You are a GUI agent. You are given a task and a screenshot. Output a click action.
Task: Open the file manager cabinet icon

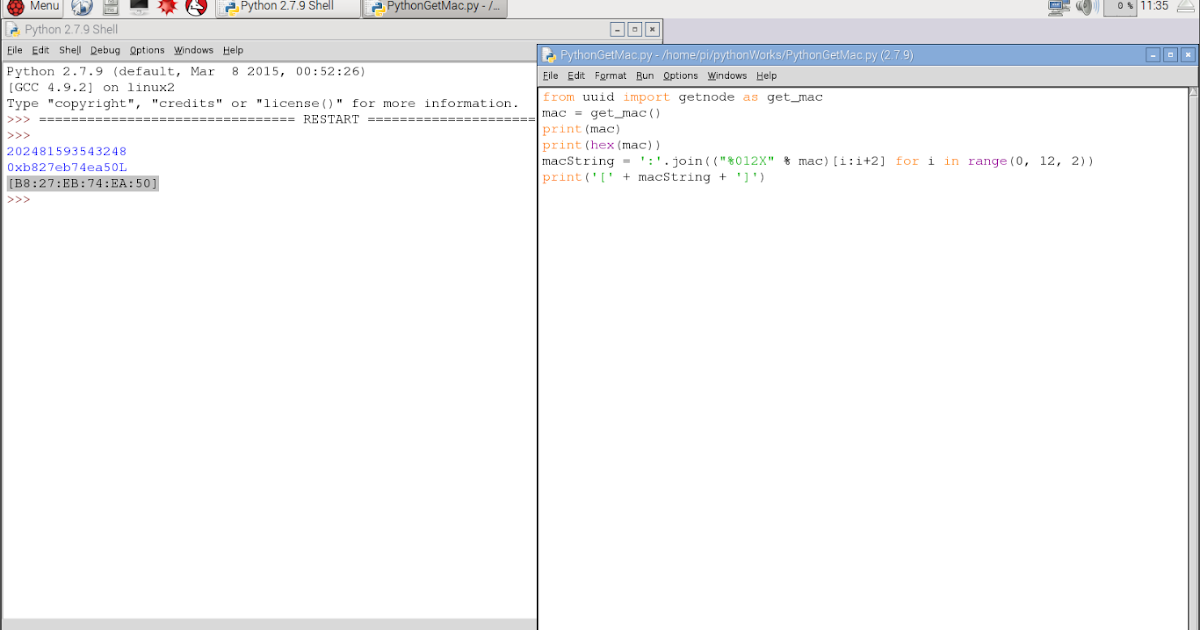pyautogui.click(x=110, y=8)
